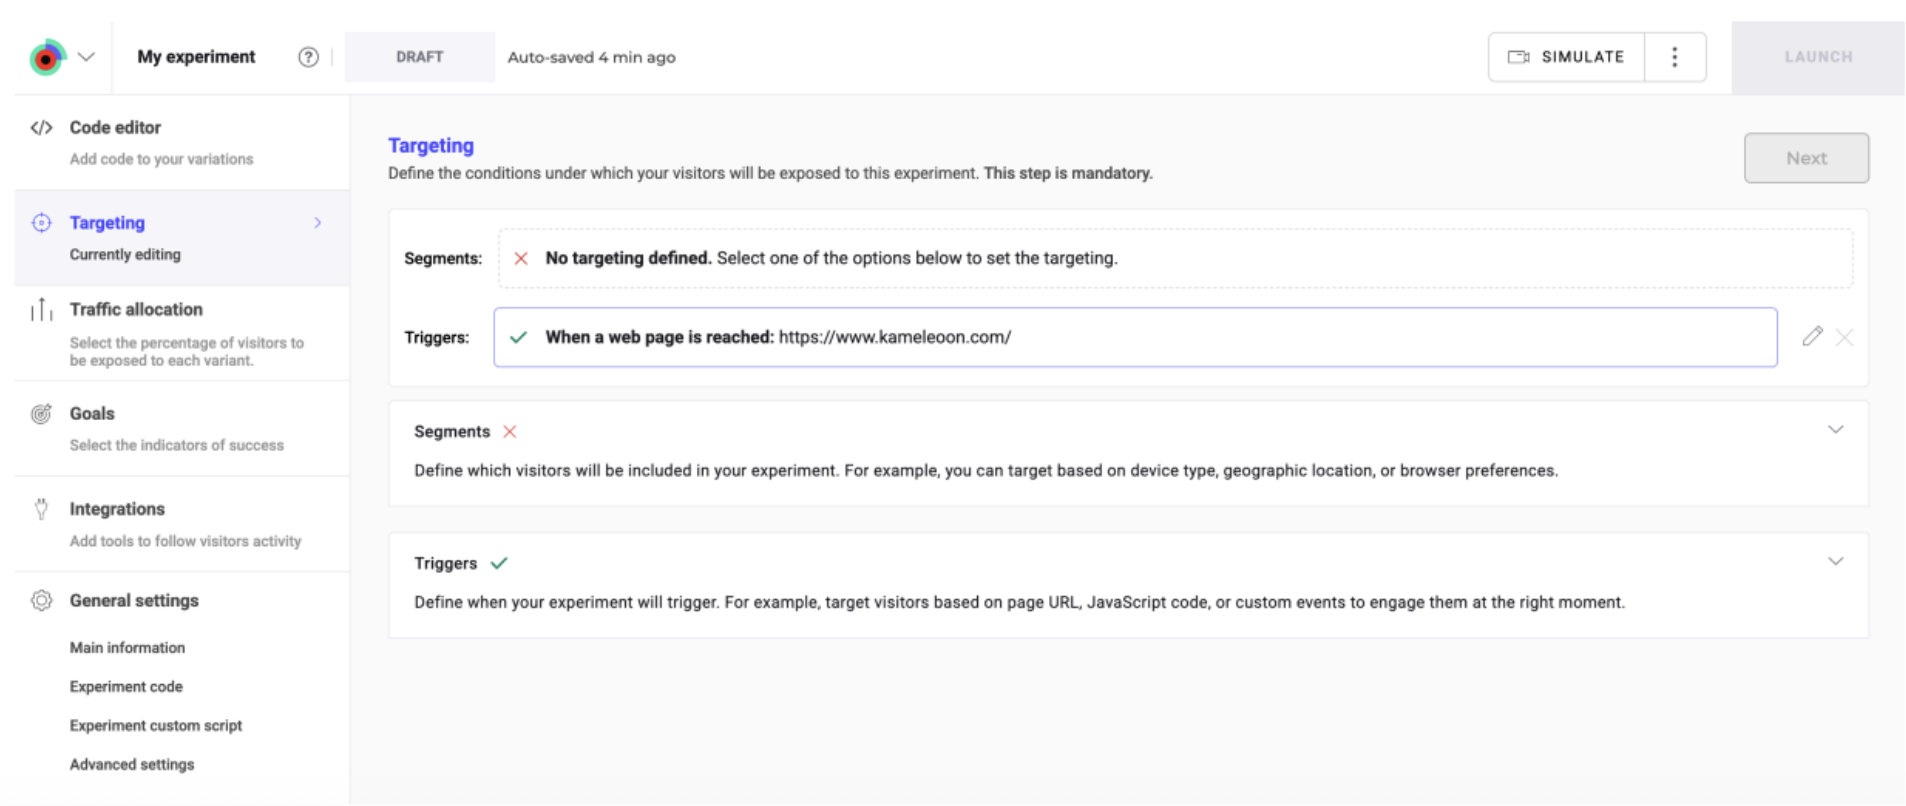Expand the Triggers section chevron
The image size is (1906, 806).
pos(1835,562)
